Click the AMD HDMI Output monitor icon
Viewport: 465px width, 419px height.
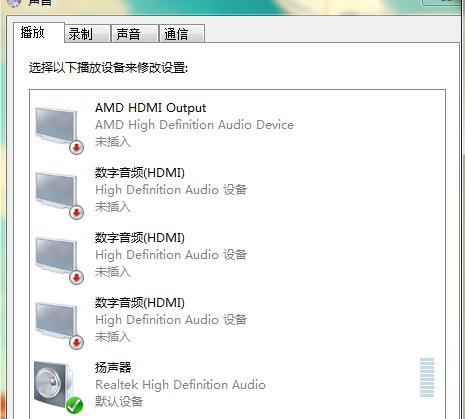(56, 125)
